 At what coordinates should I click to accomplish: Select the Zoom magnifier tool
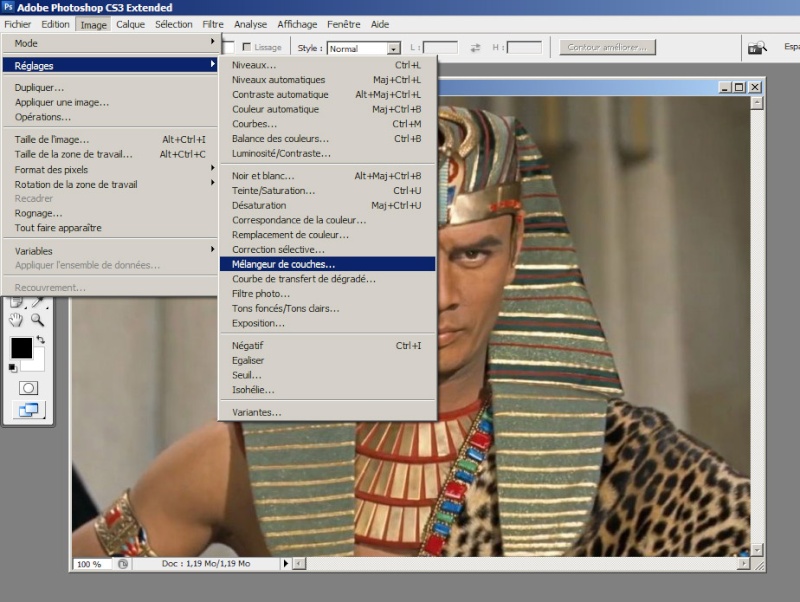coord(37,320)
